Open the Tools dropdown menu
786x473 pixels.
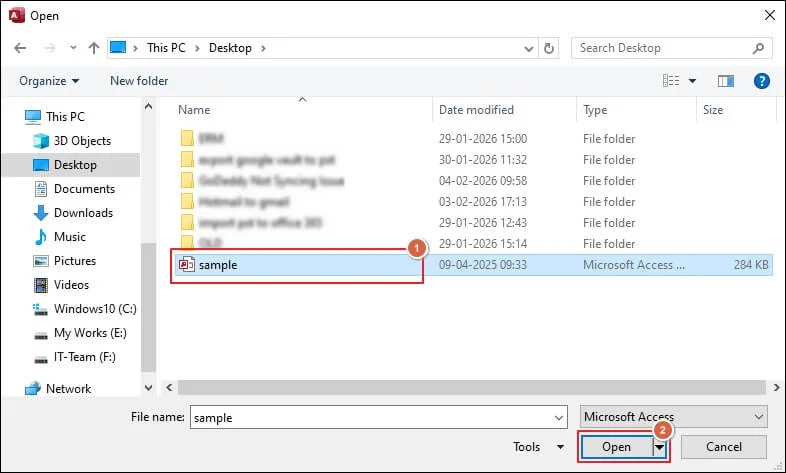[538, 447]
